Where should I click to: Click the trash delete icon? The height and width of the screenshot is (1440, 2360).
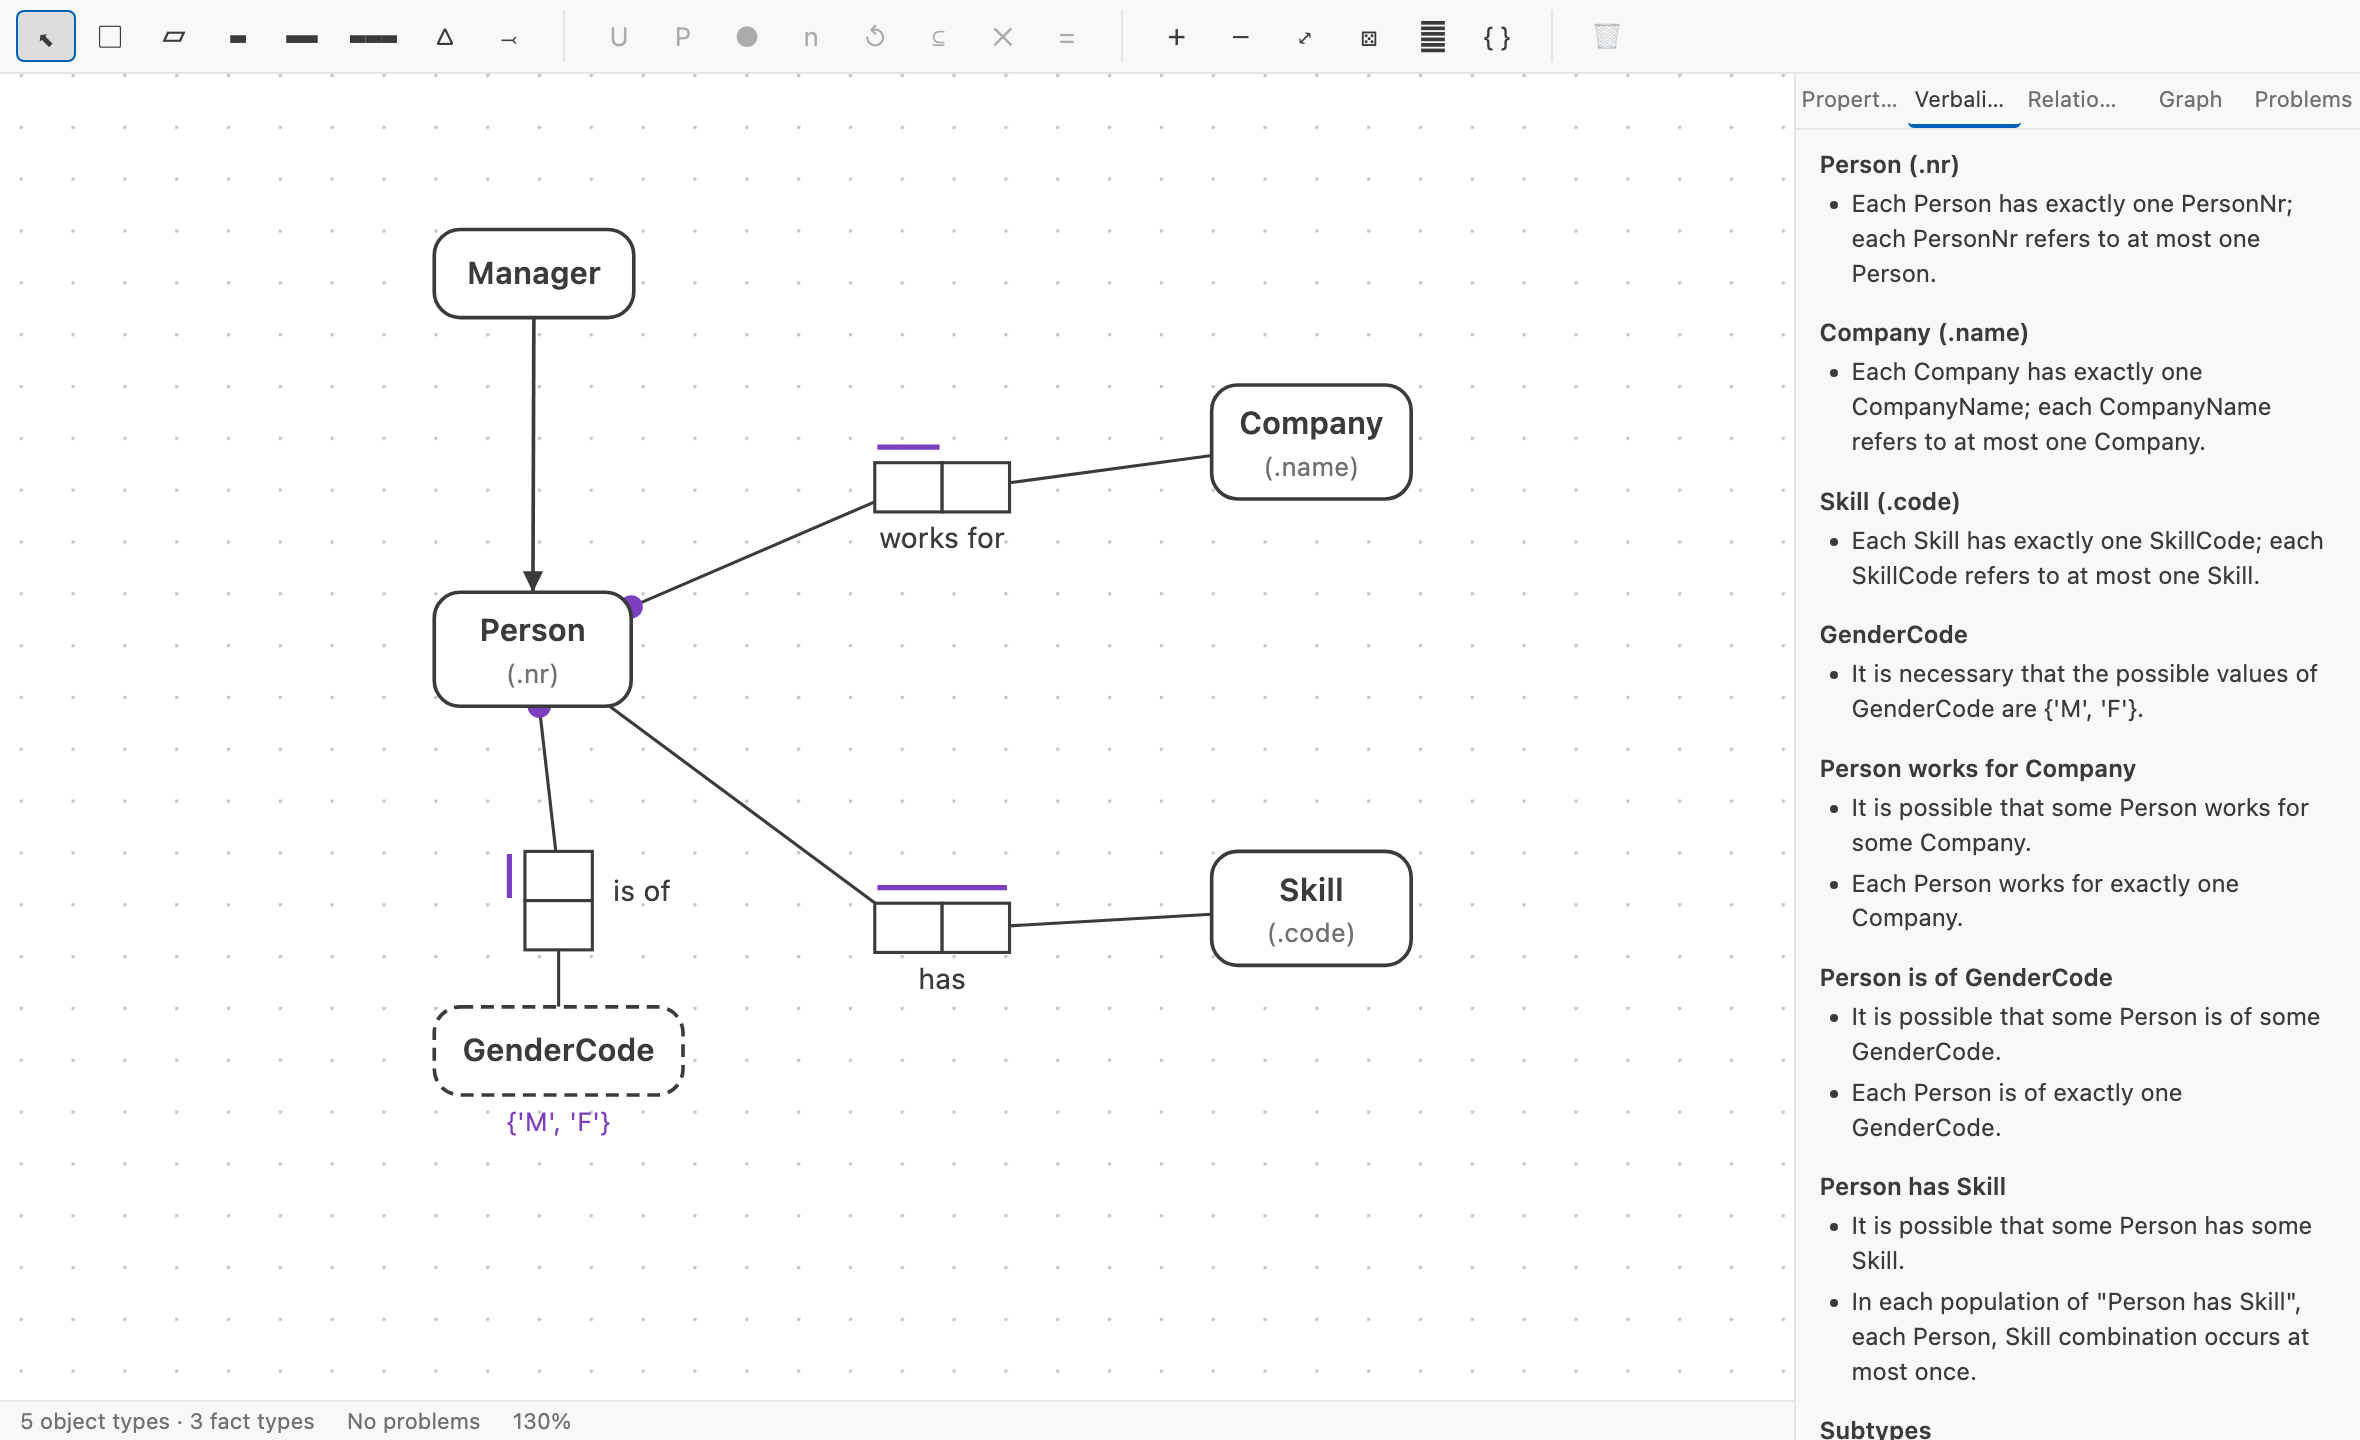(1607, 37)
